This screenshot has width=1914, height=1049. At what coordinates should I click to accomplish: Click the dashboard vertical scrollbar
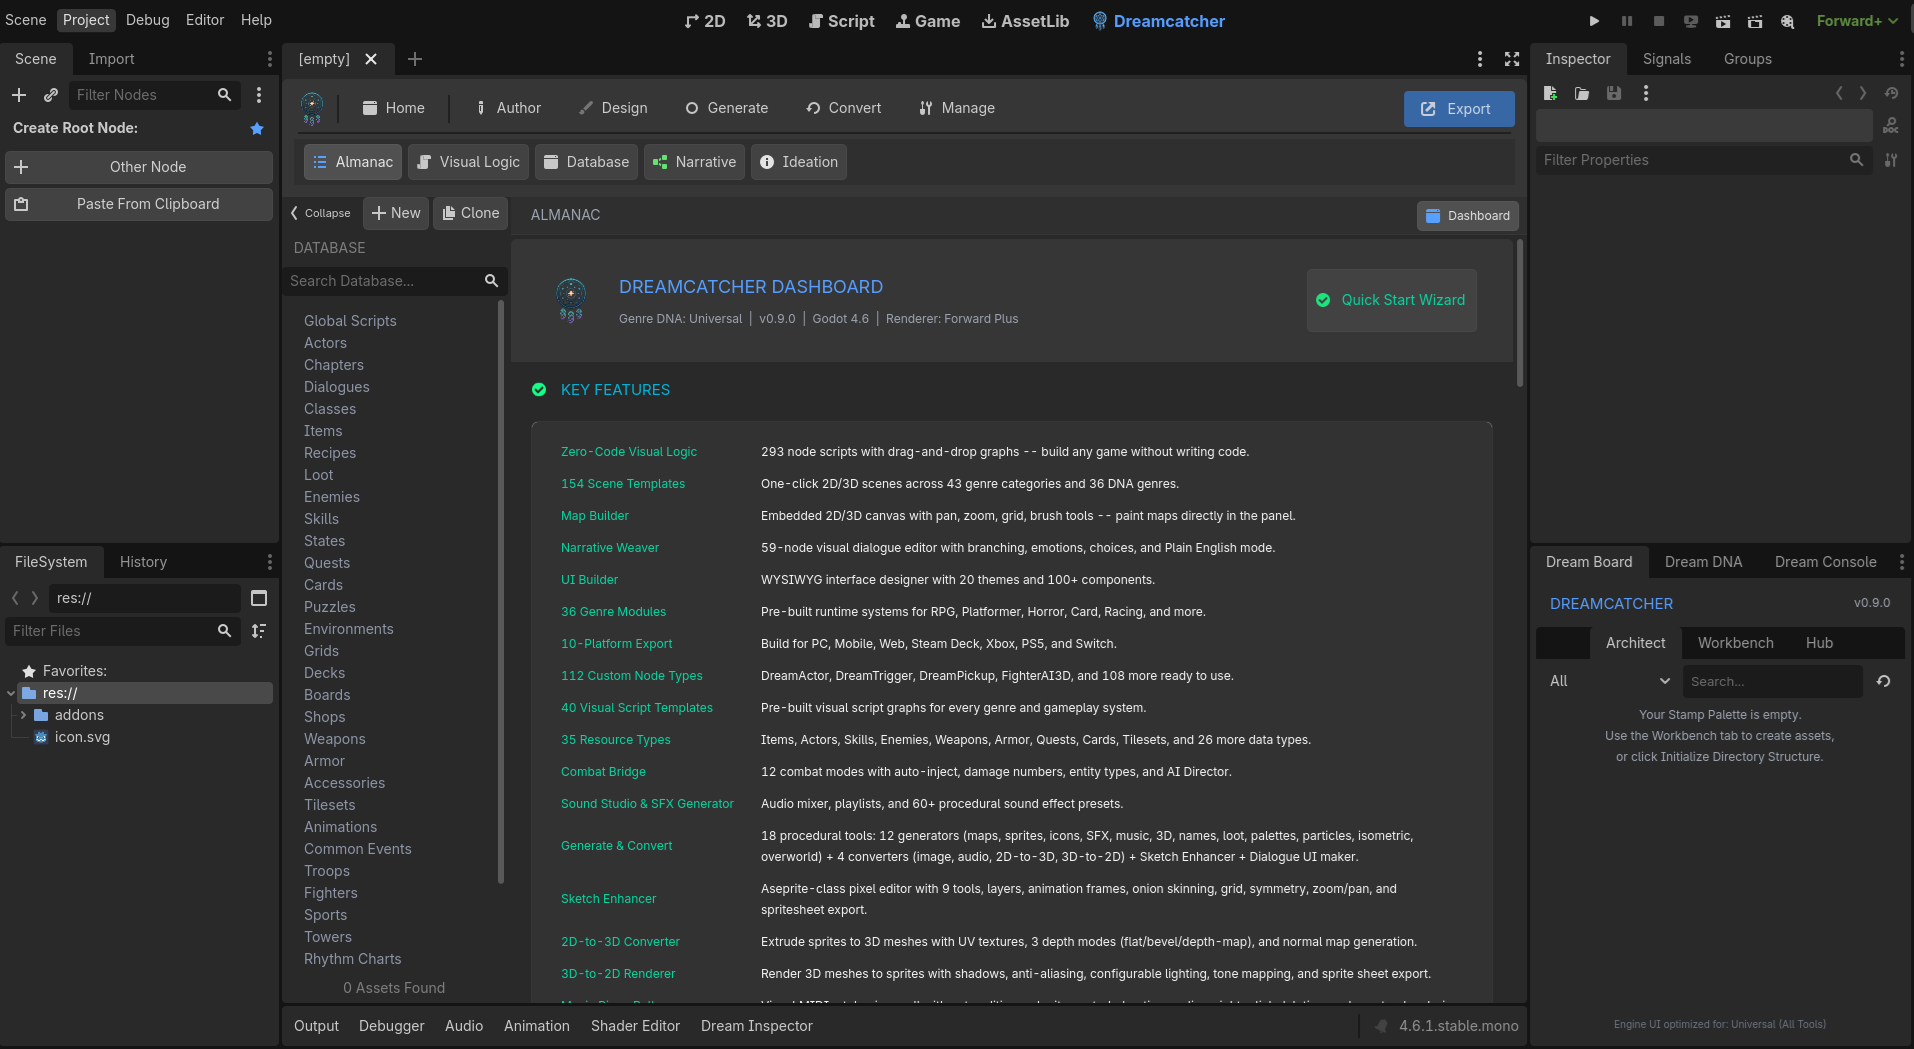(x=1520, y=312)
